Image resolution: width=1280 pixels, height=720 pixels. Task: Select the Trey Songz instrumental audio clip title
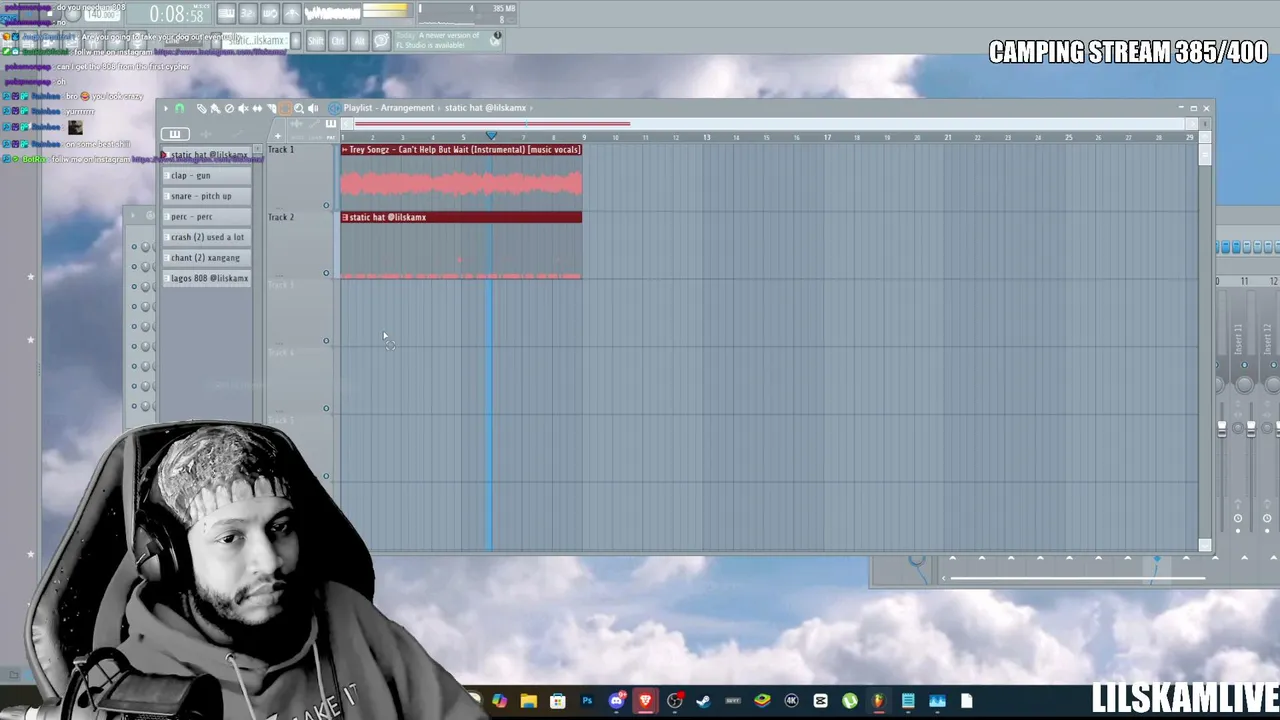pyautogui.click(x=461, y=150)
